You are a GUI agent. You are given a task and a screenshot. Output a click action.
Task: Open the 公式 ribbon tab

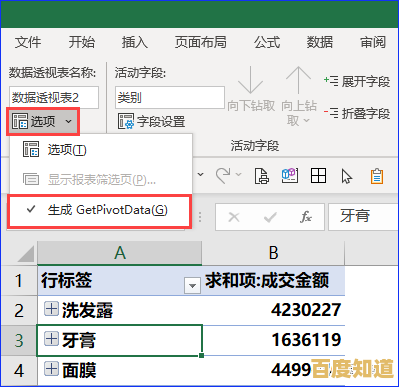267,42
